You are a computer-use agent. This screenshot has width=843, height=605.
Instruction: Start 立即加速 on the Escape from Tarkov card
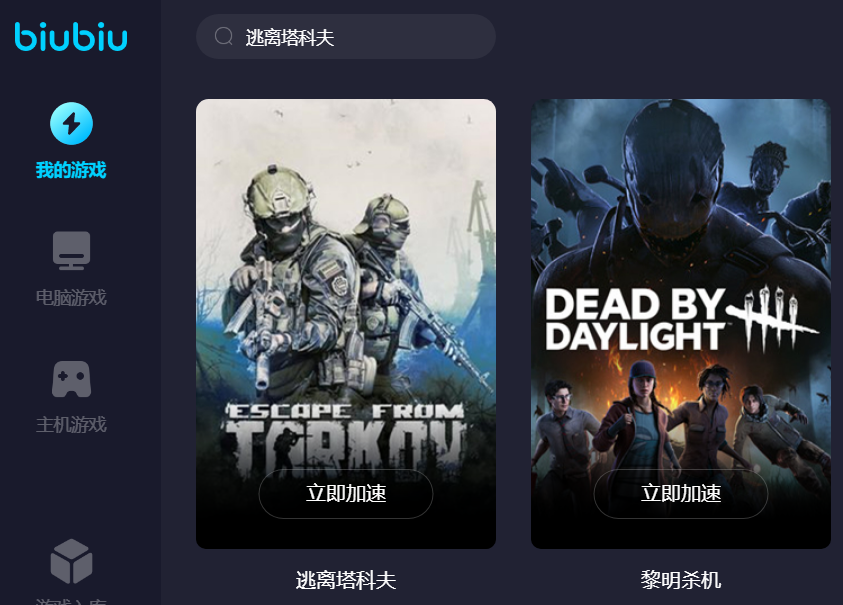click(x=346, y=494)
